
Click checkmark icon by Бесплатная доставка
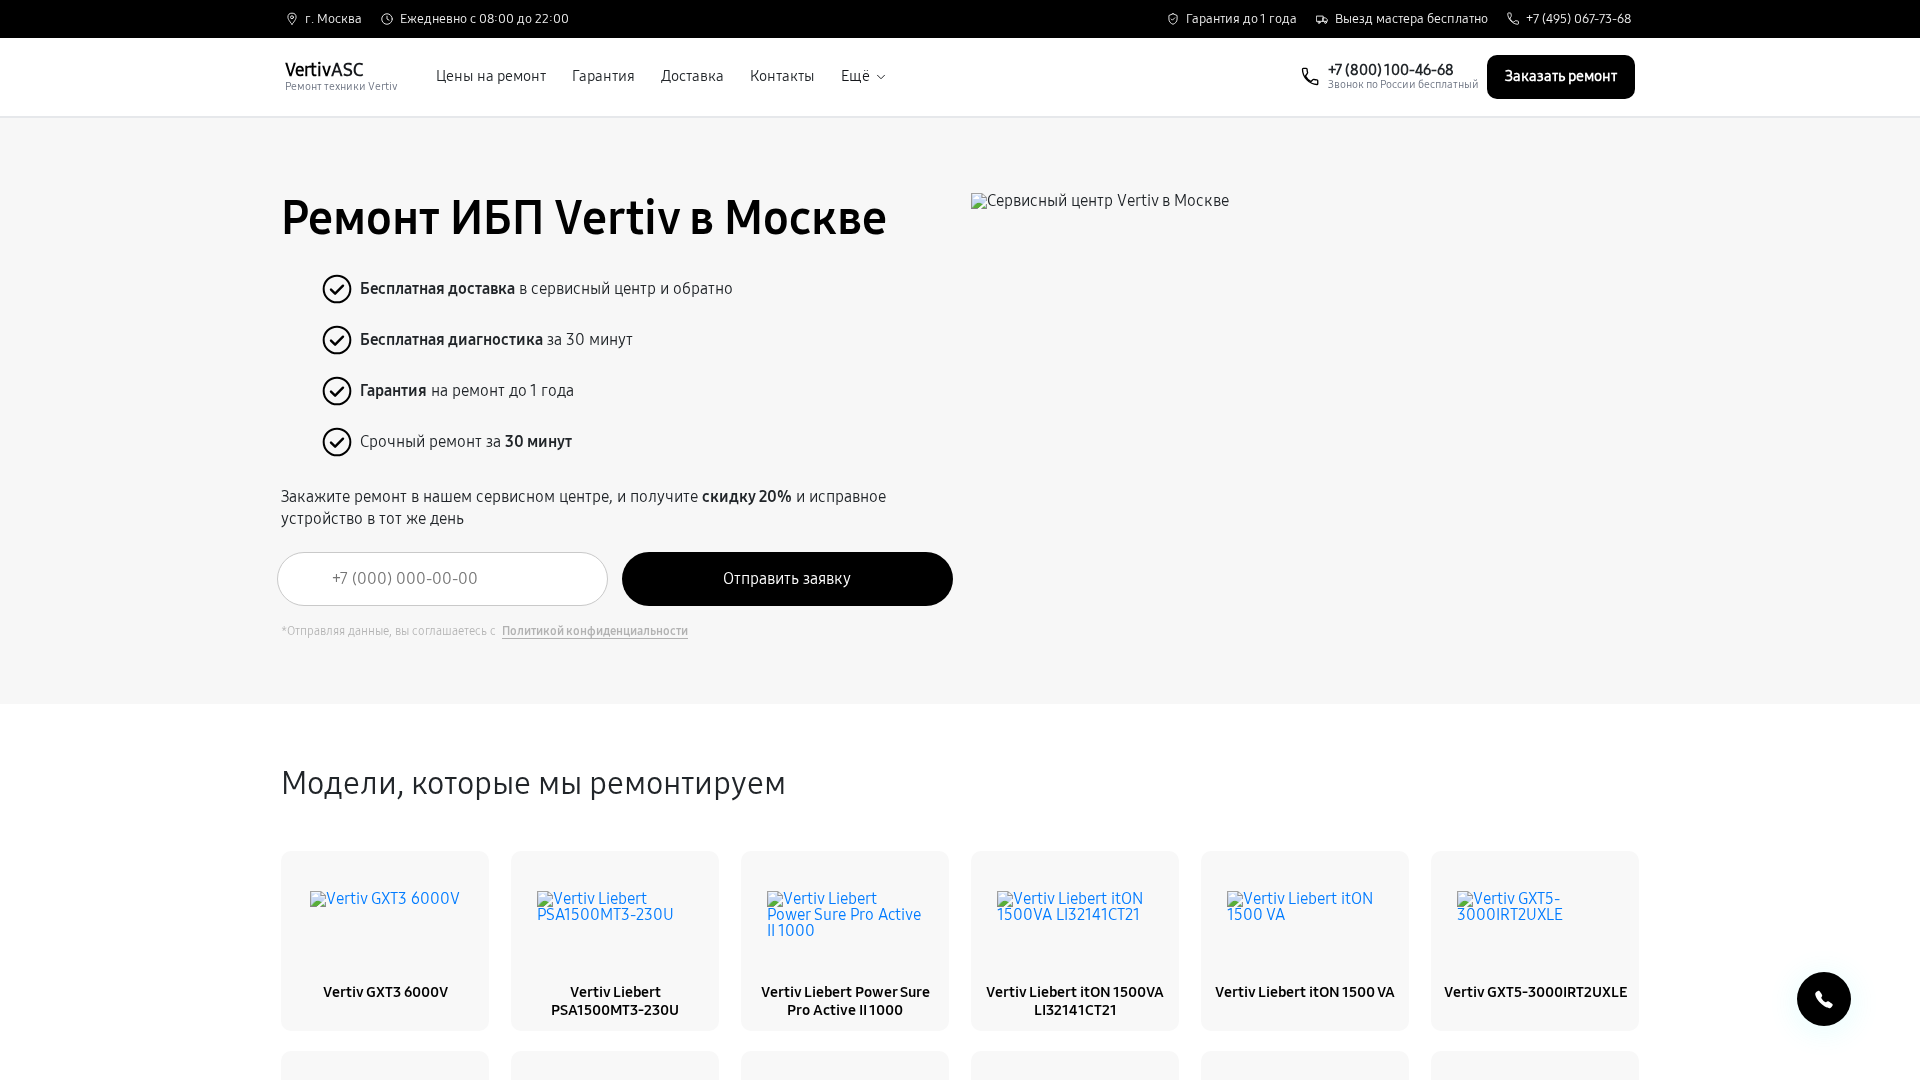click(x=337, y=289)
